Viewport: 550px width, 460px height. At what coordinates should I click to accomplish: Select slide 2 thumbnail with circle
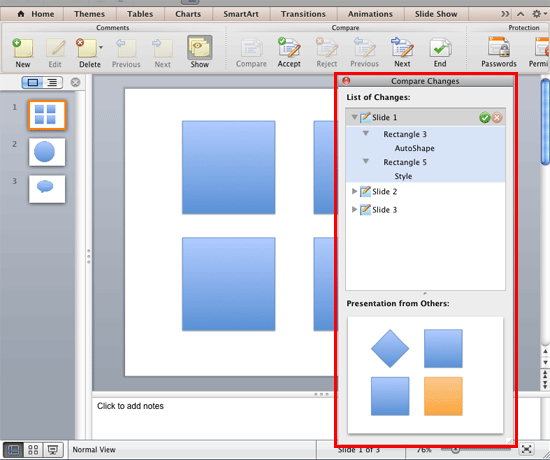pos(47,152)
